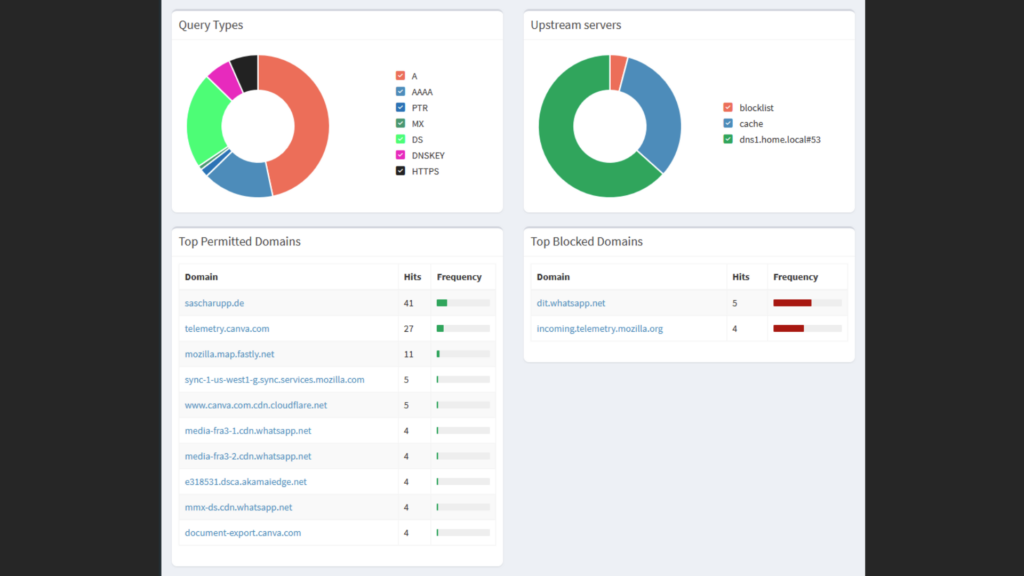Uncheck dns1.home.local#53 upstream server
This screenshot has height=576, width=1024.
tap(728, 139)
